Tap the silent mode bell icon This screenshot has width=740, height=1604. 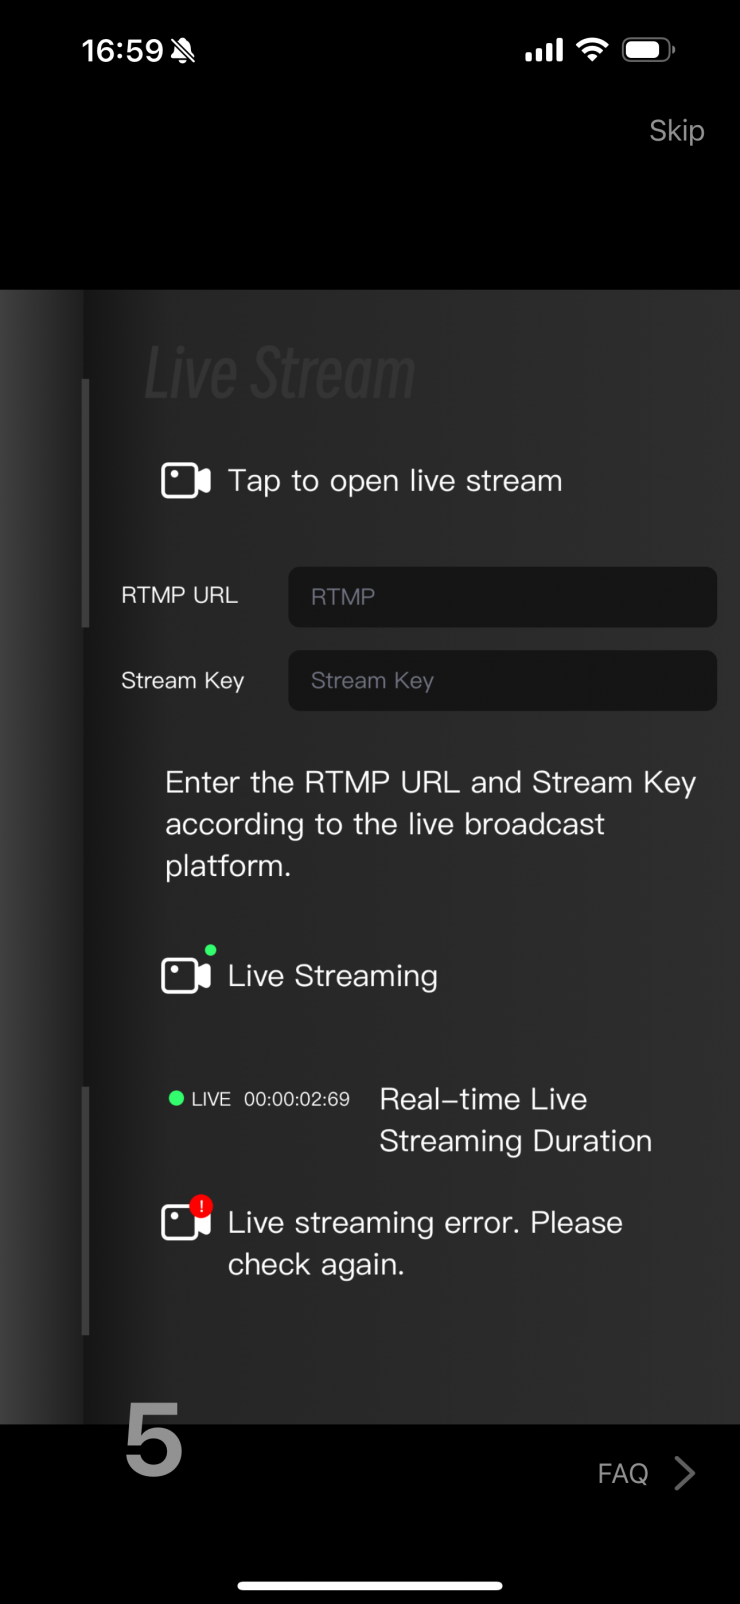(x=183, y=51)
